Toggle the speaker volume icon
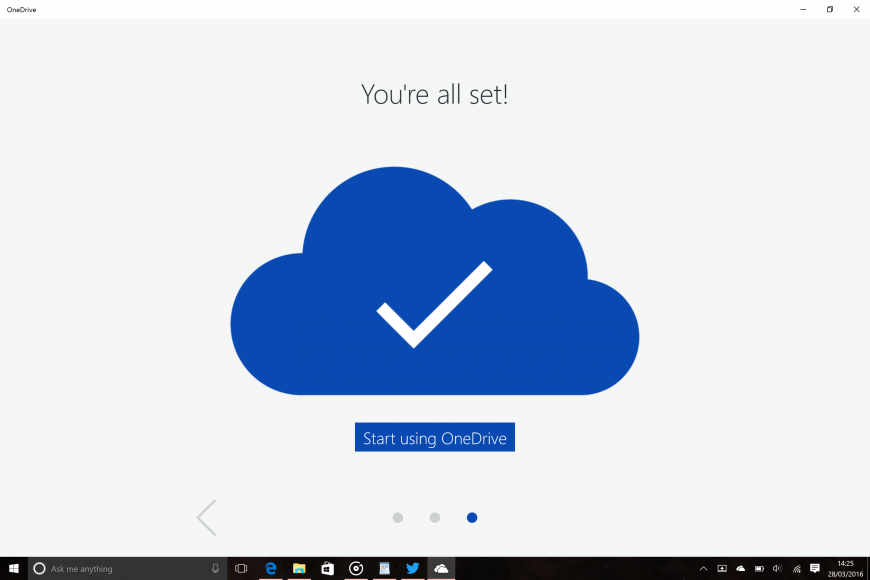Image resolution: width=870 pixels, height=580 pixels. pyautogui.click(x=777, y=568)
